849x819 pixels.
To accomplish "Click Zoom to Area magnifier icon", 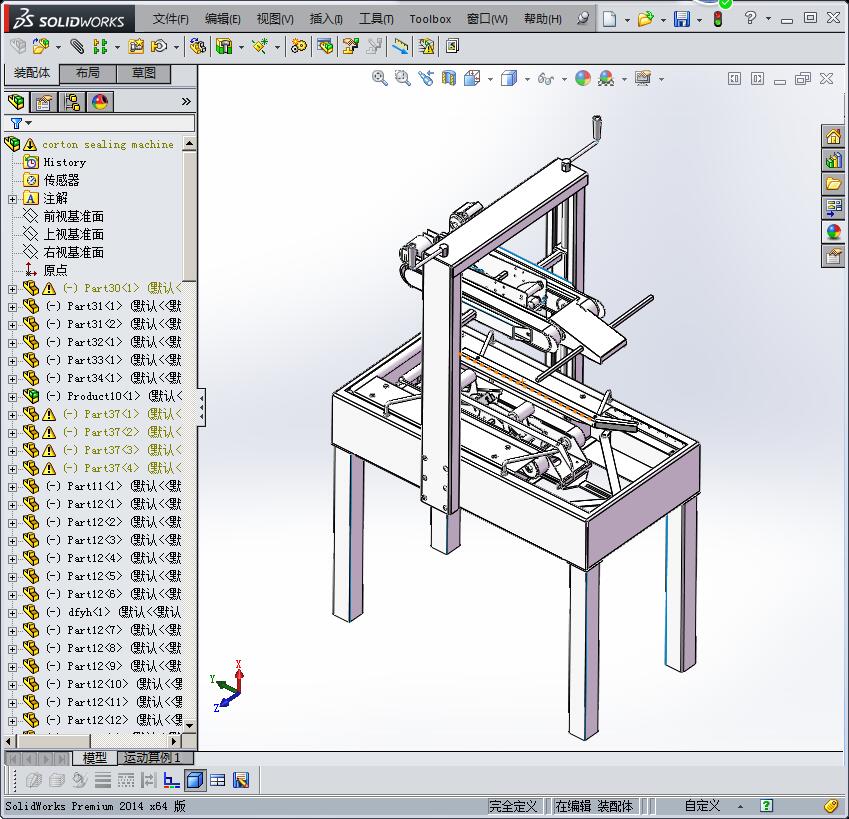I will pyautogui.click(x=402, y=78).
